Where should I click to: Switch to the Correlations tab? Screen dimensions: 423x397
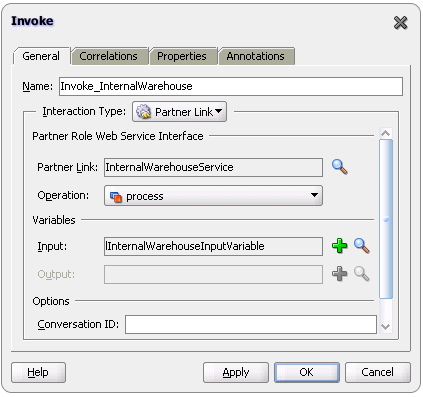coord(109,56)
